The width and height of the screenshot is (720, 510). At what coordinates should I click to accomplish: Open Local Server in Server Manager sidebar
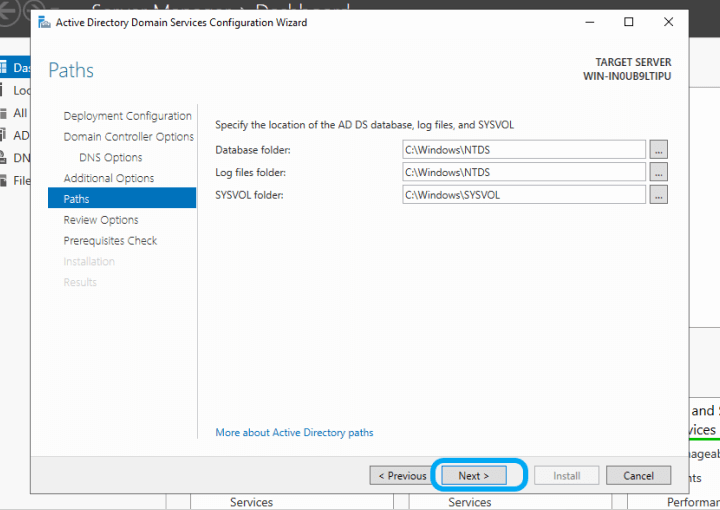15,90
